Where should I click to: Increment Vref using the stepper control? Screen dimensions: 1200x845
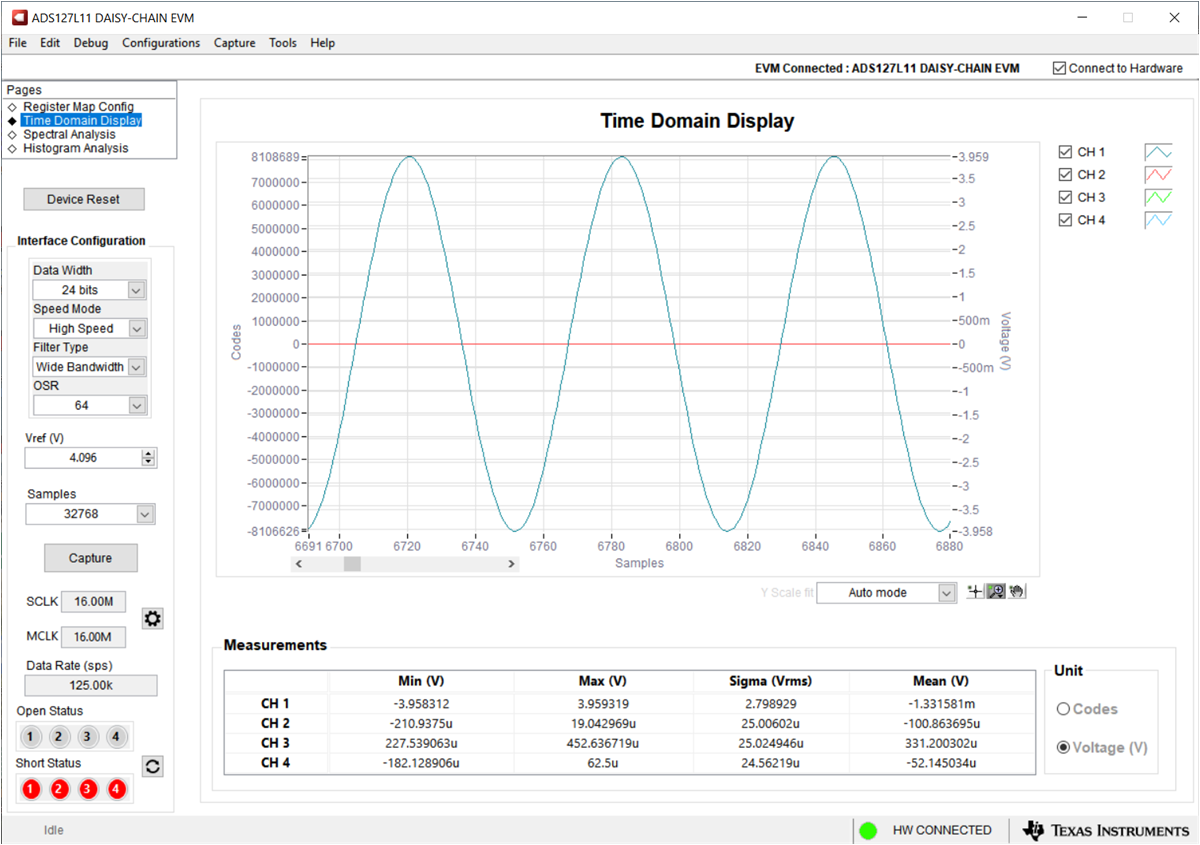pyautogui.click(x=148, y=453)
